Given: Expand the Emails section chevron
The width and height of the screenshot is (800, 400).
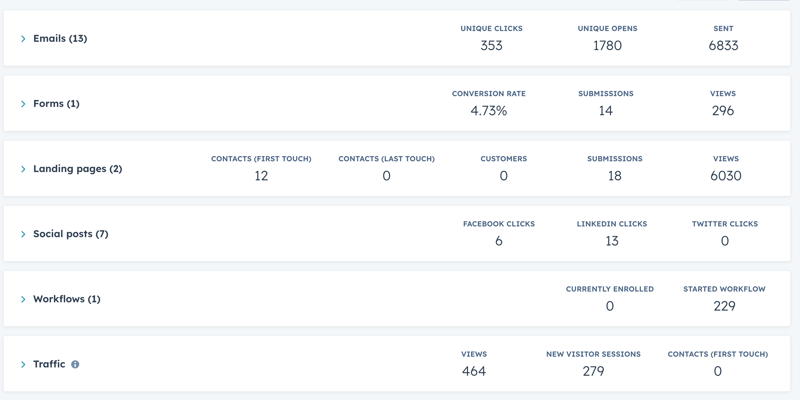Looking at the screenshot, I should (23, 39).
